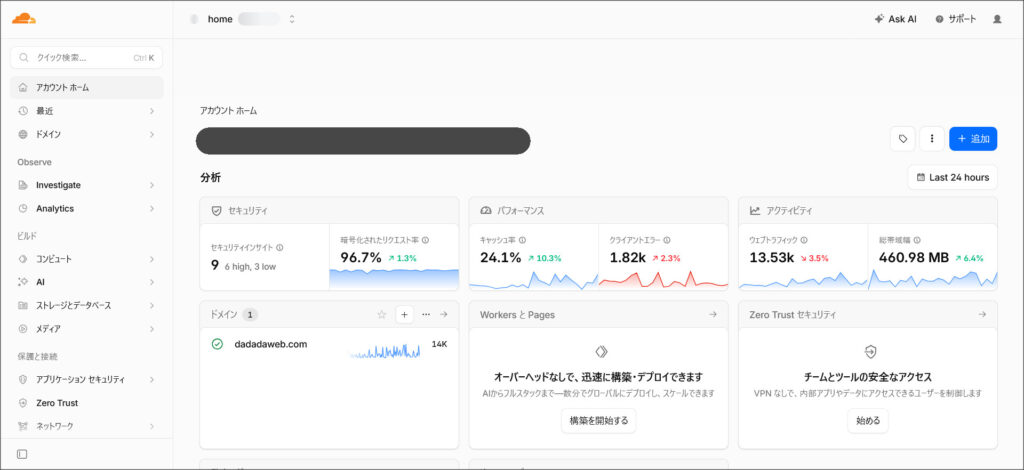Click the 構築を開始する button
Image resolution: width=1024 pixels, height=470 pixels.
(x=598, y=421)
